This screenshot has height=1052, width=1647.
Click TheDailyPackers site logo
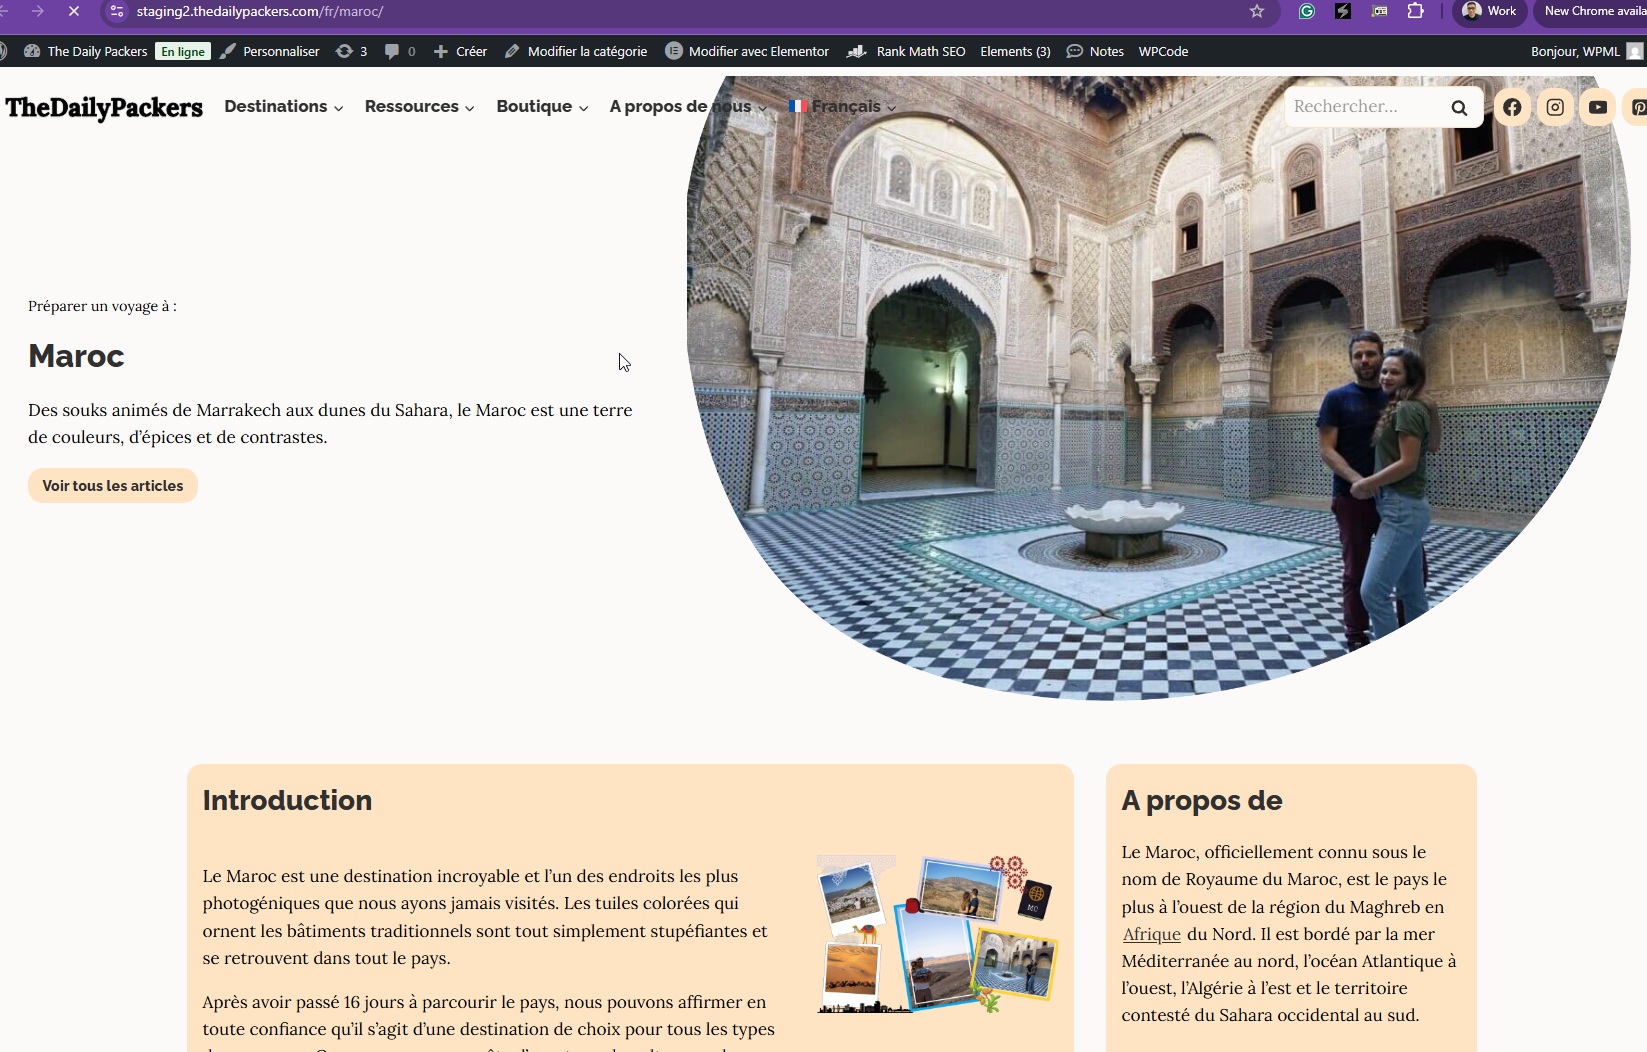tap(104, 107)
